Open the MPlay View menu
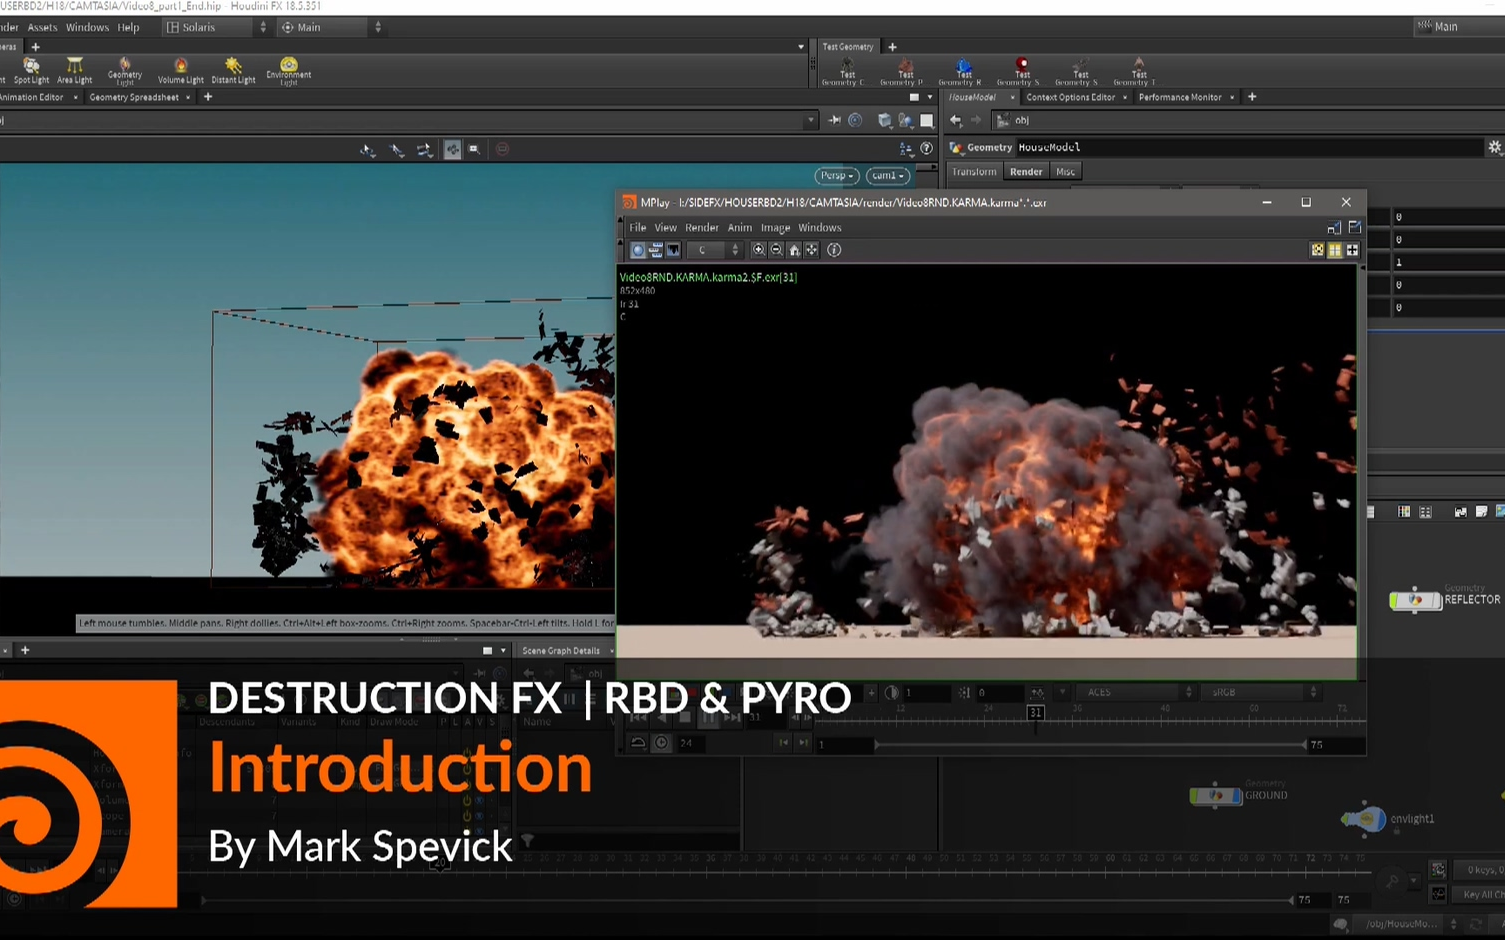 (665, 227)
